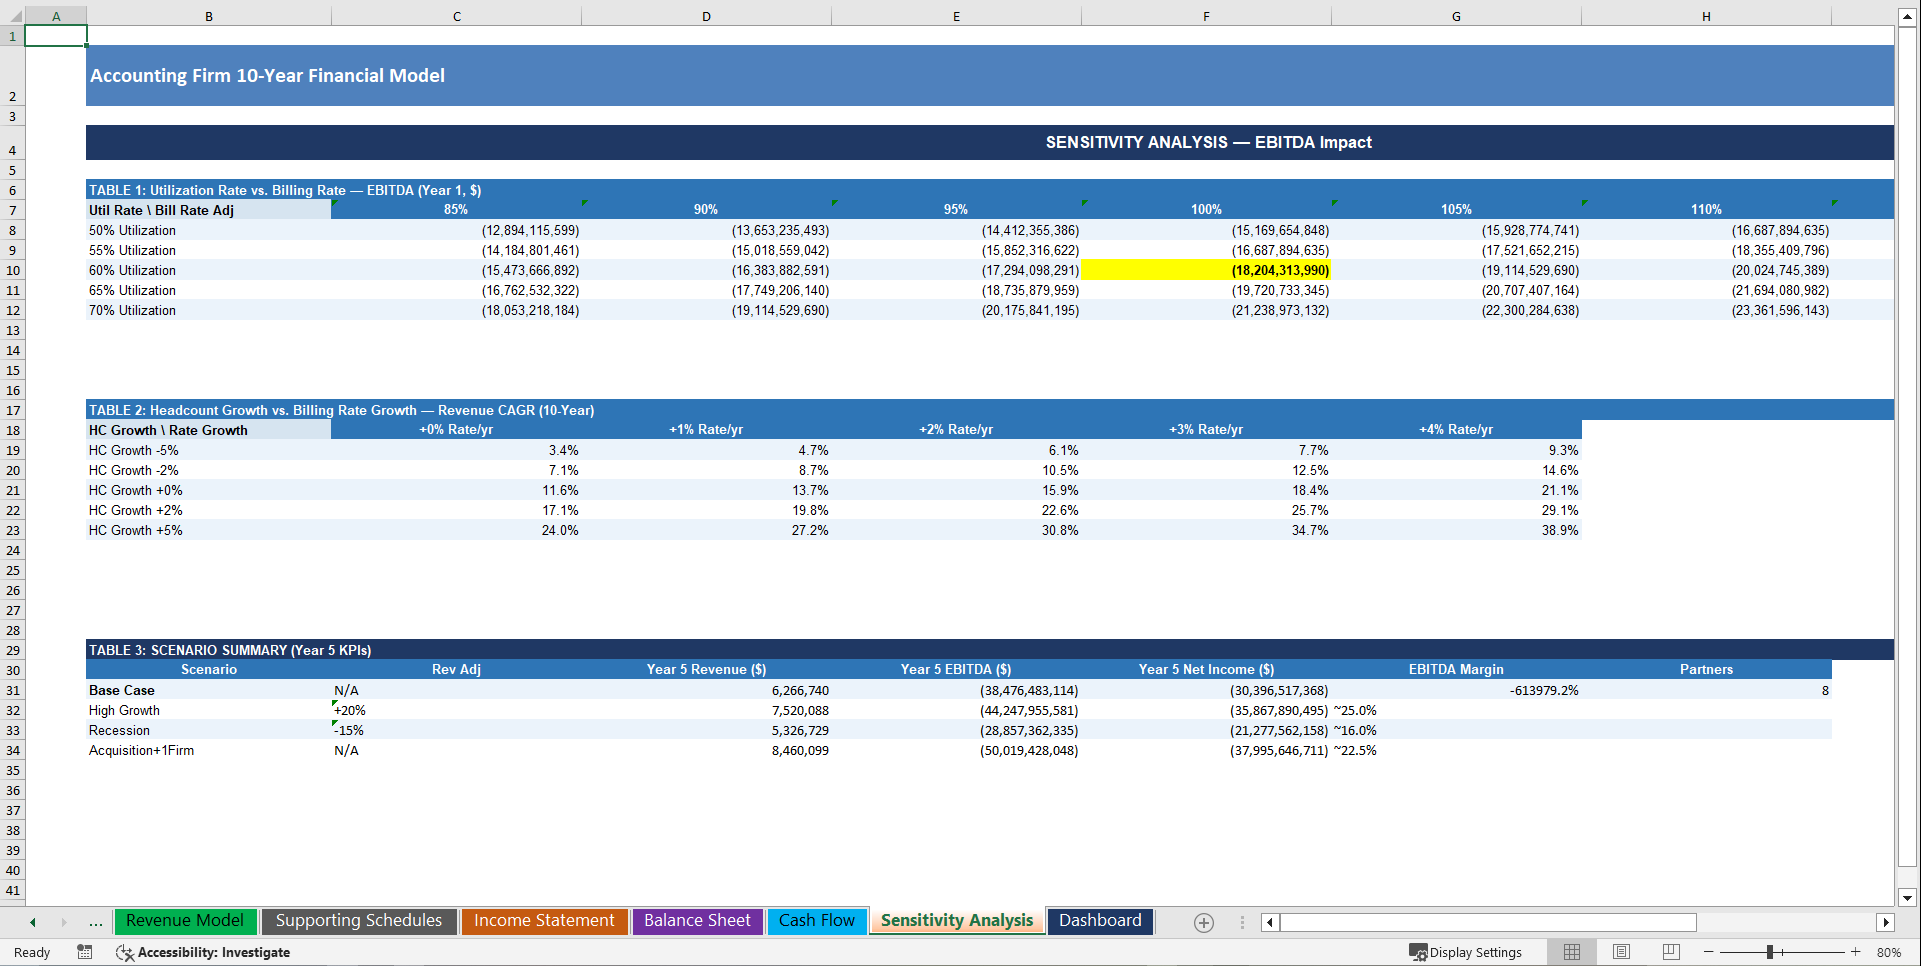The image size is (1921, 966).
Task: Select the yellow highlighted EBITDA cell
Action: click(1205, 270)
